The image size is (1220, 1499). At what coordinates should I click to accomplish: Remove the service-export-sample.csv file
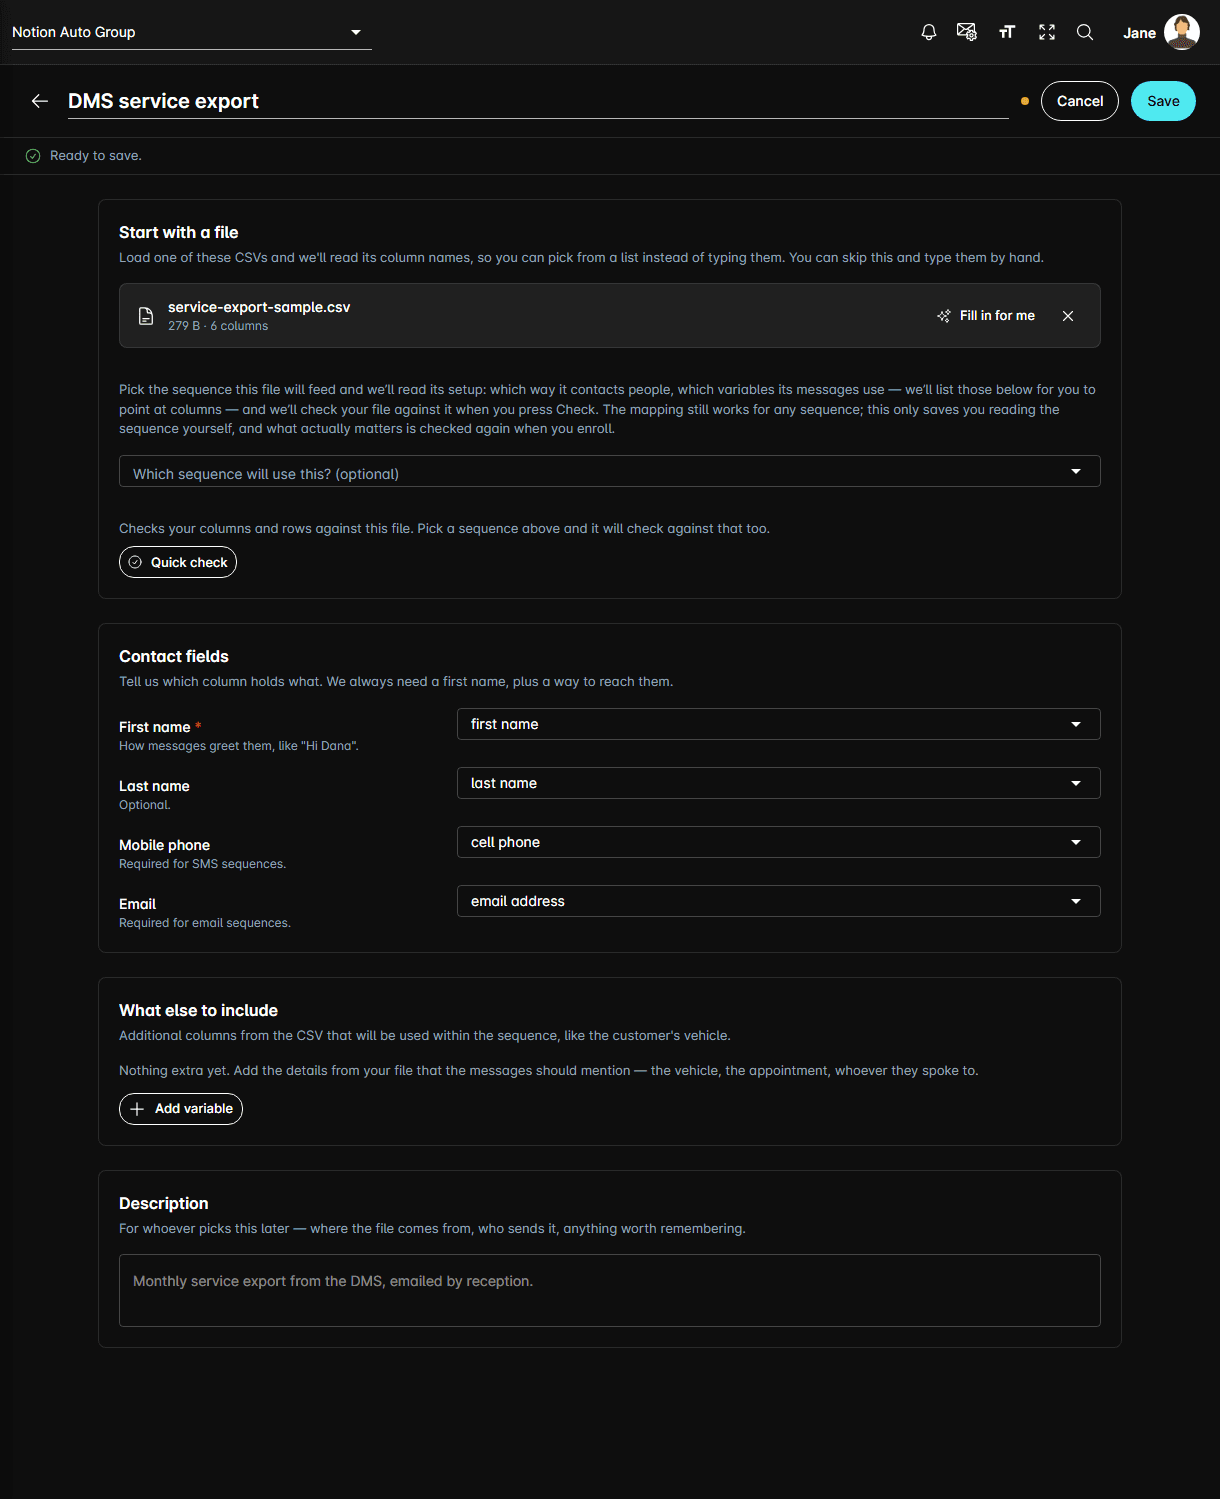pyautogui.click(x=1068, y=316)
